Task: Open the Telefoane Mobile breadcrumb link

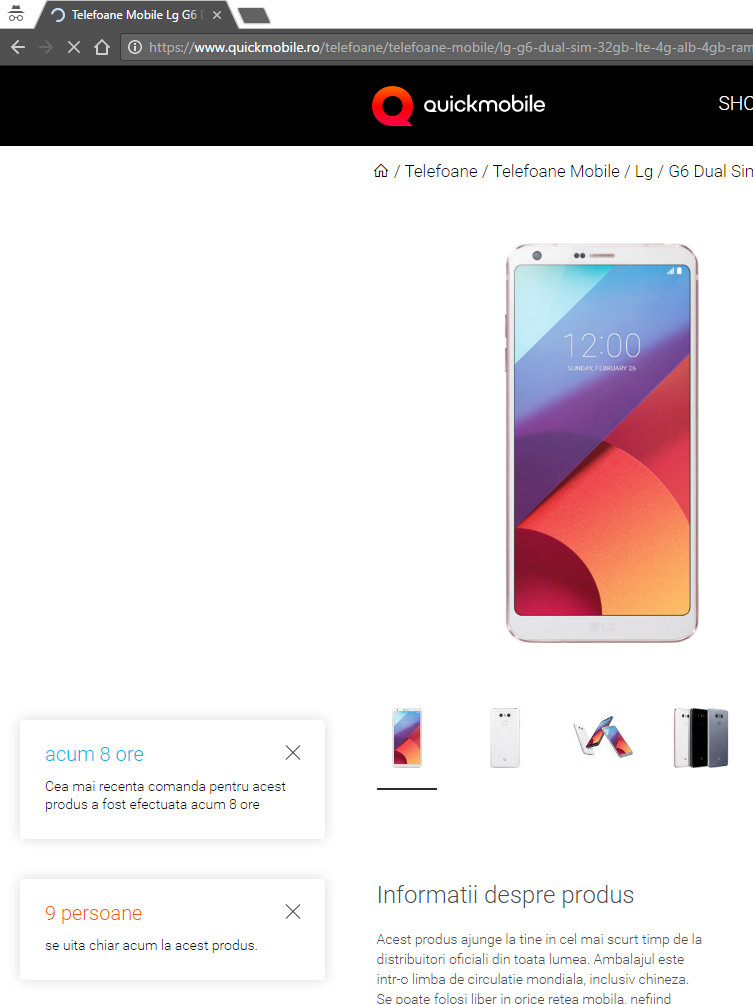Action: (556, 171)
